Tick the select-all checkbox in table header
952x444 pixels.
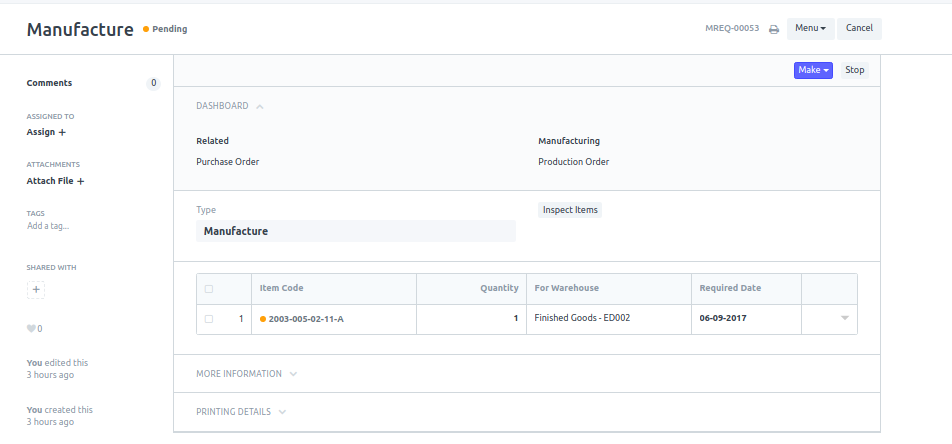point(209,289)
